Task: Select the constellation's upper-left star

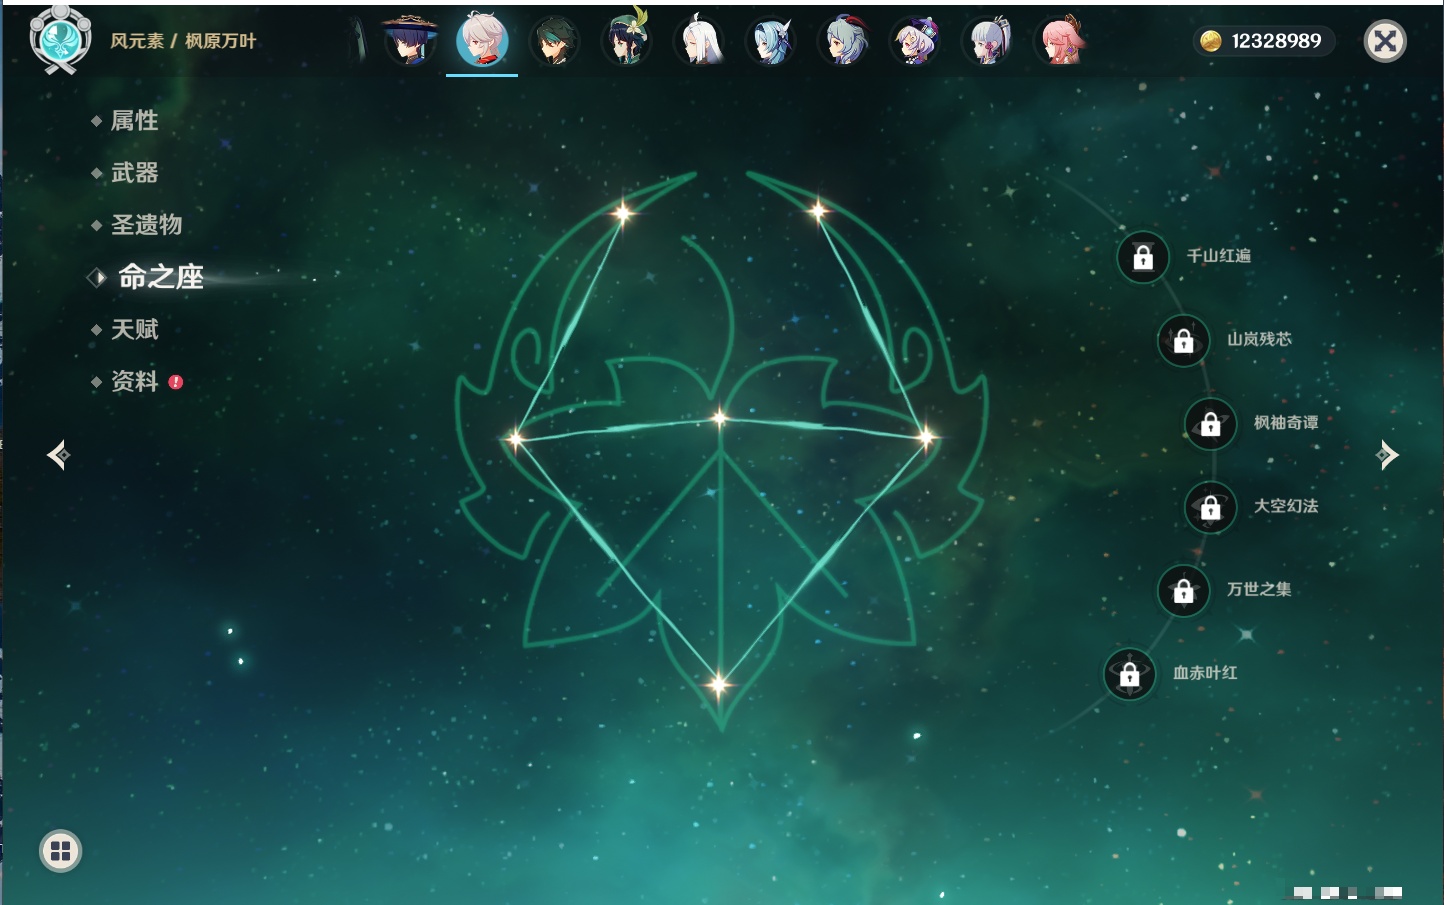Action: [x=623, y=212]
